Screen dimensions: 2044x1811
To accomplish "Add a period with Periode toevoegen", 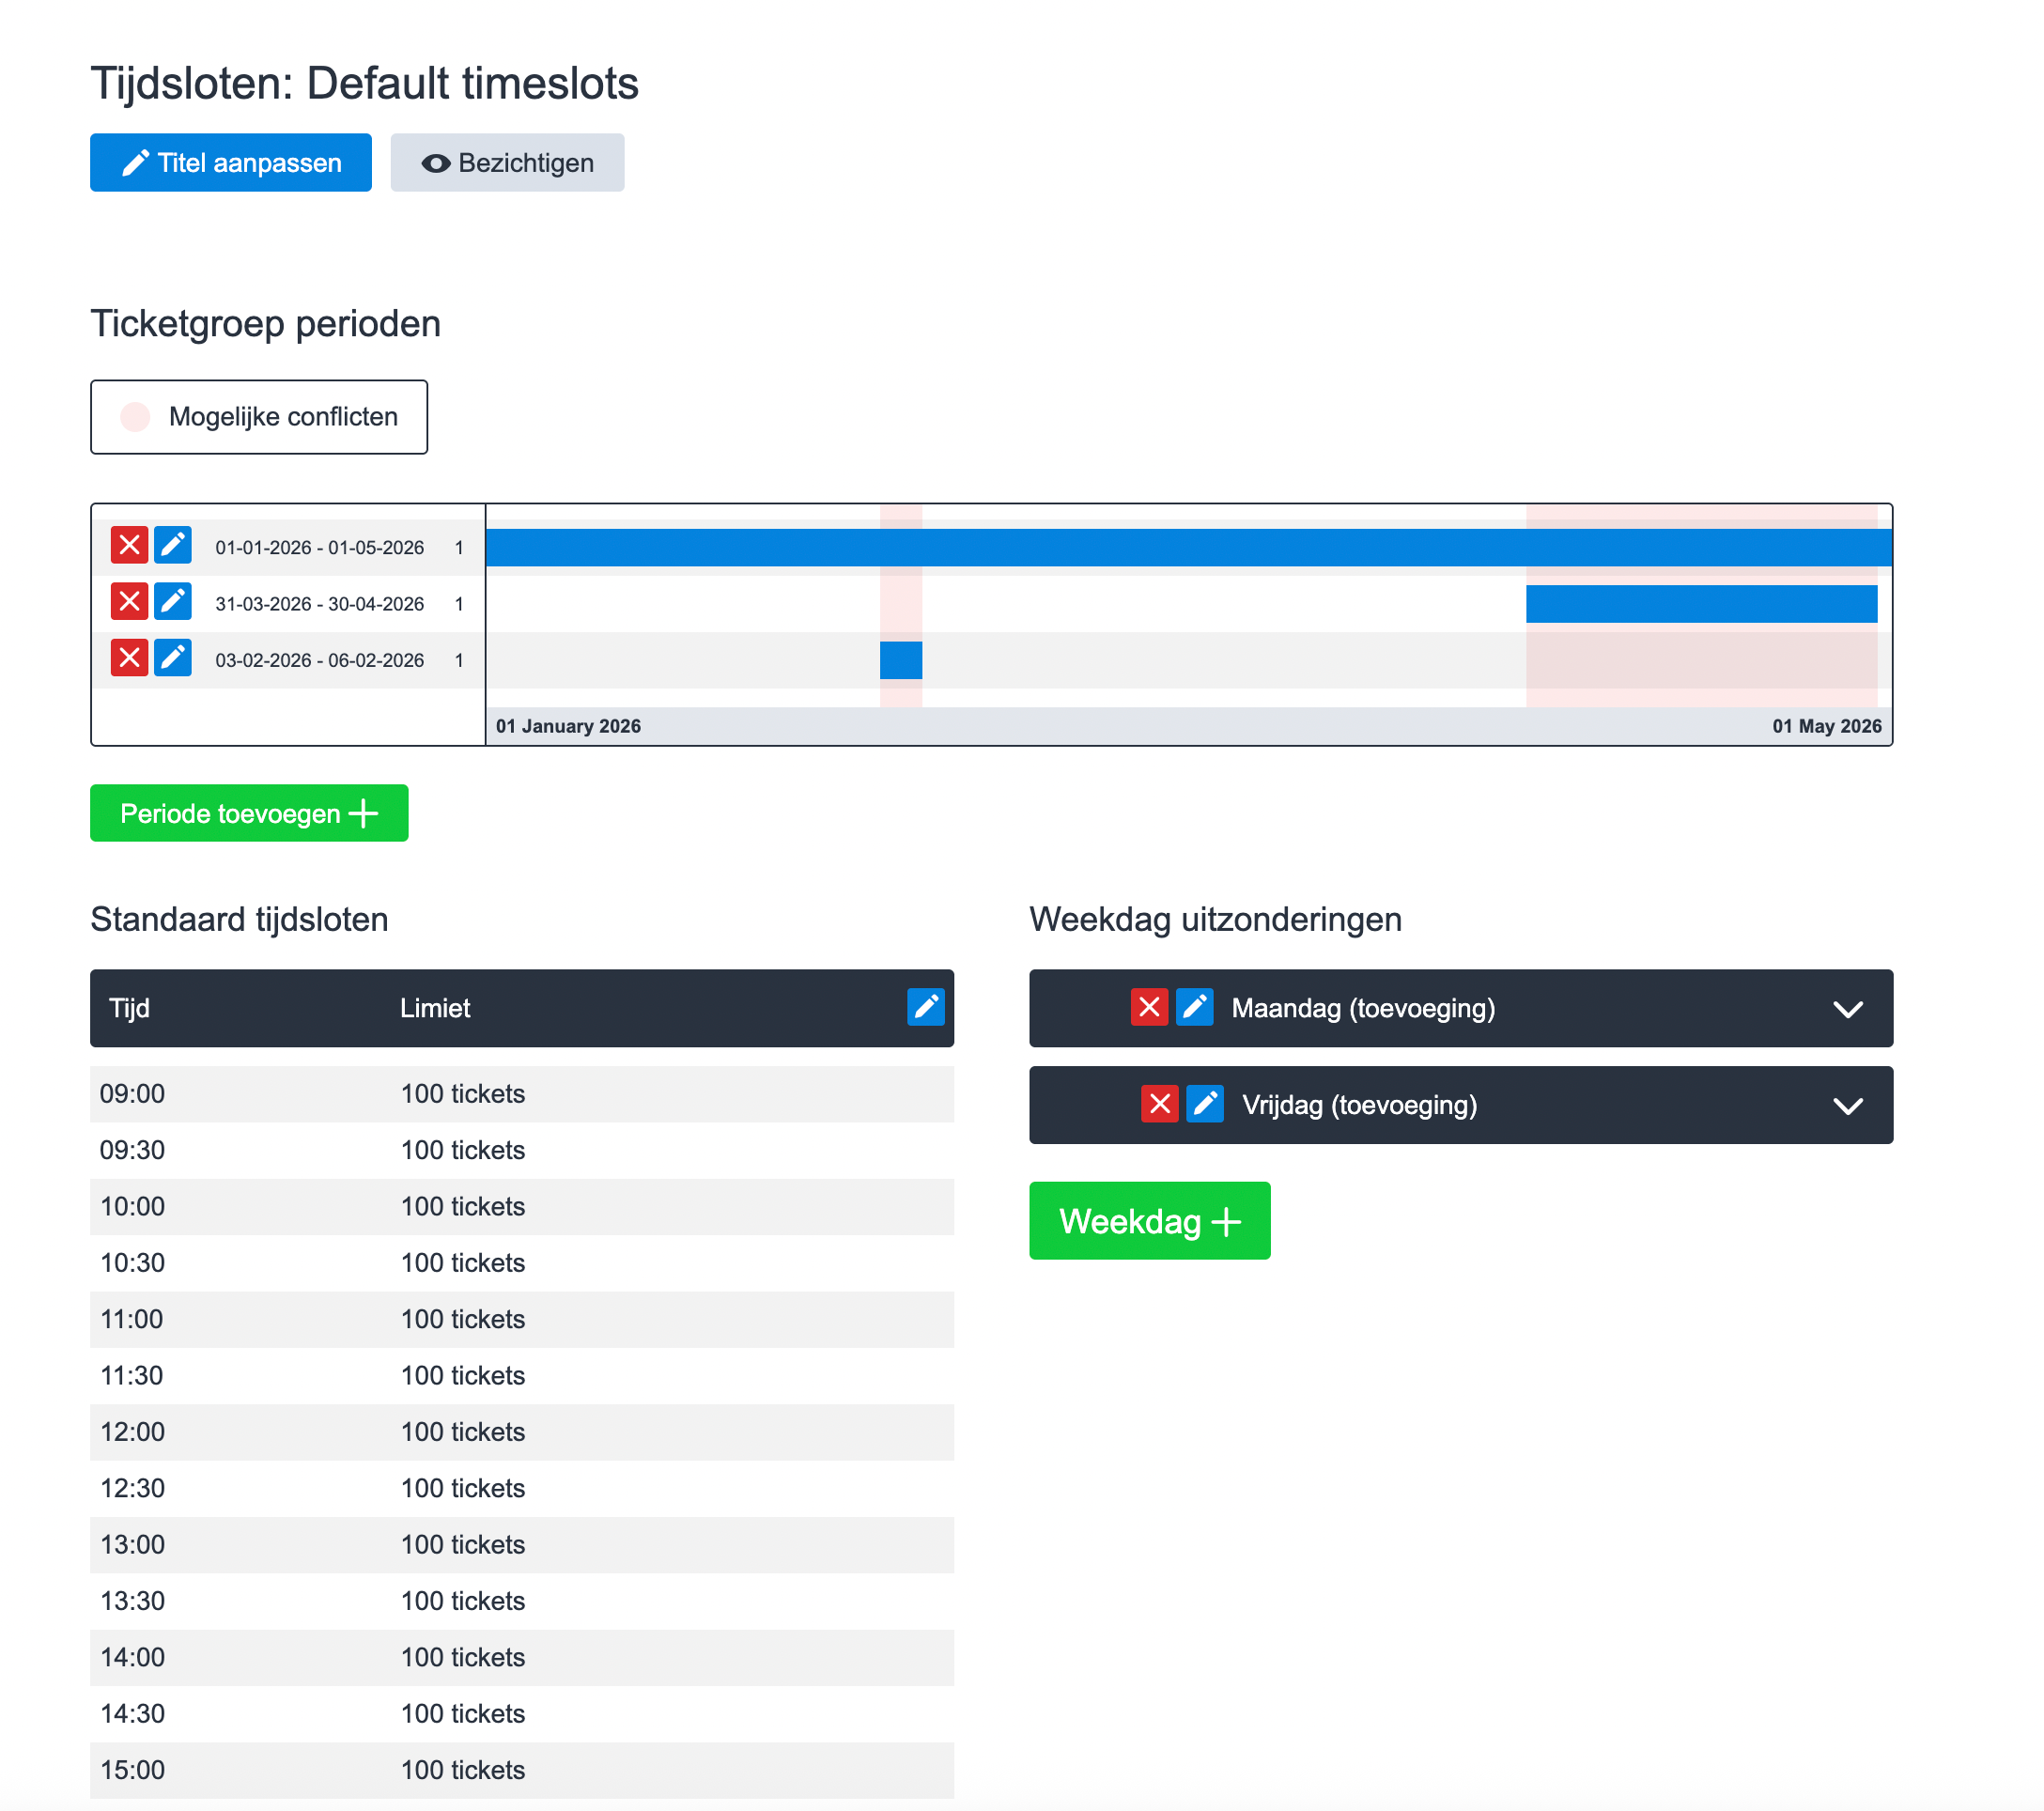I will click(249, 813).
